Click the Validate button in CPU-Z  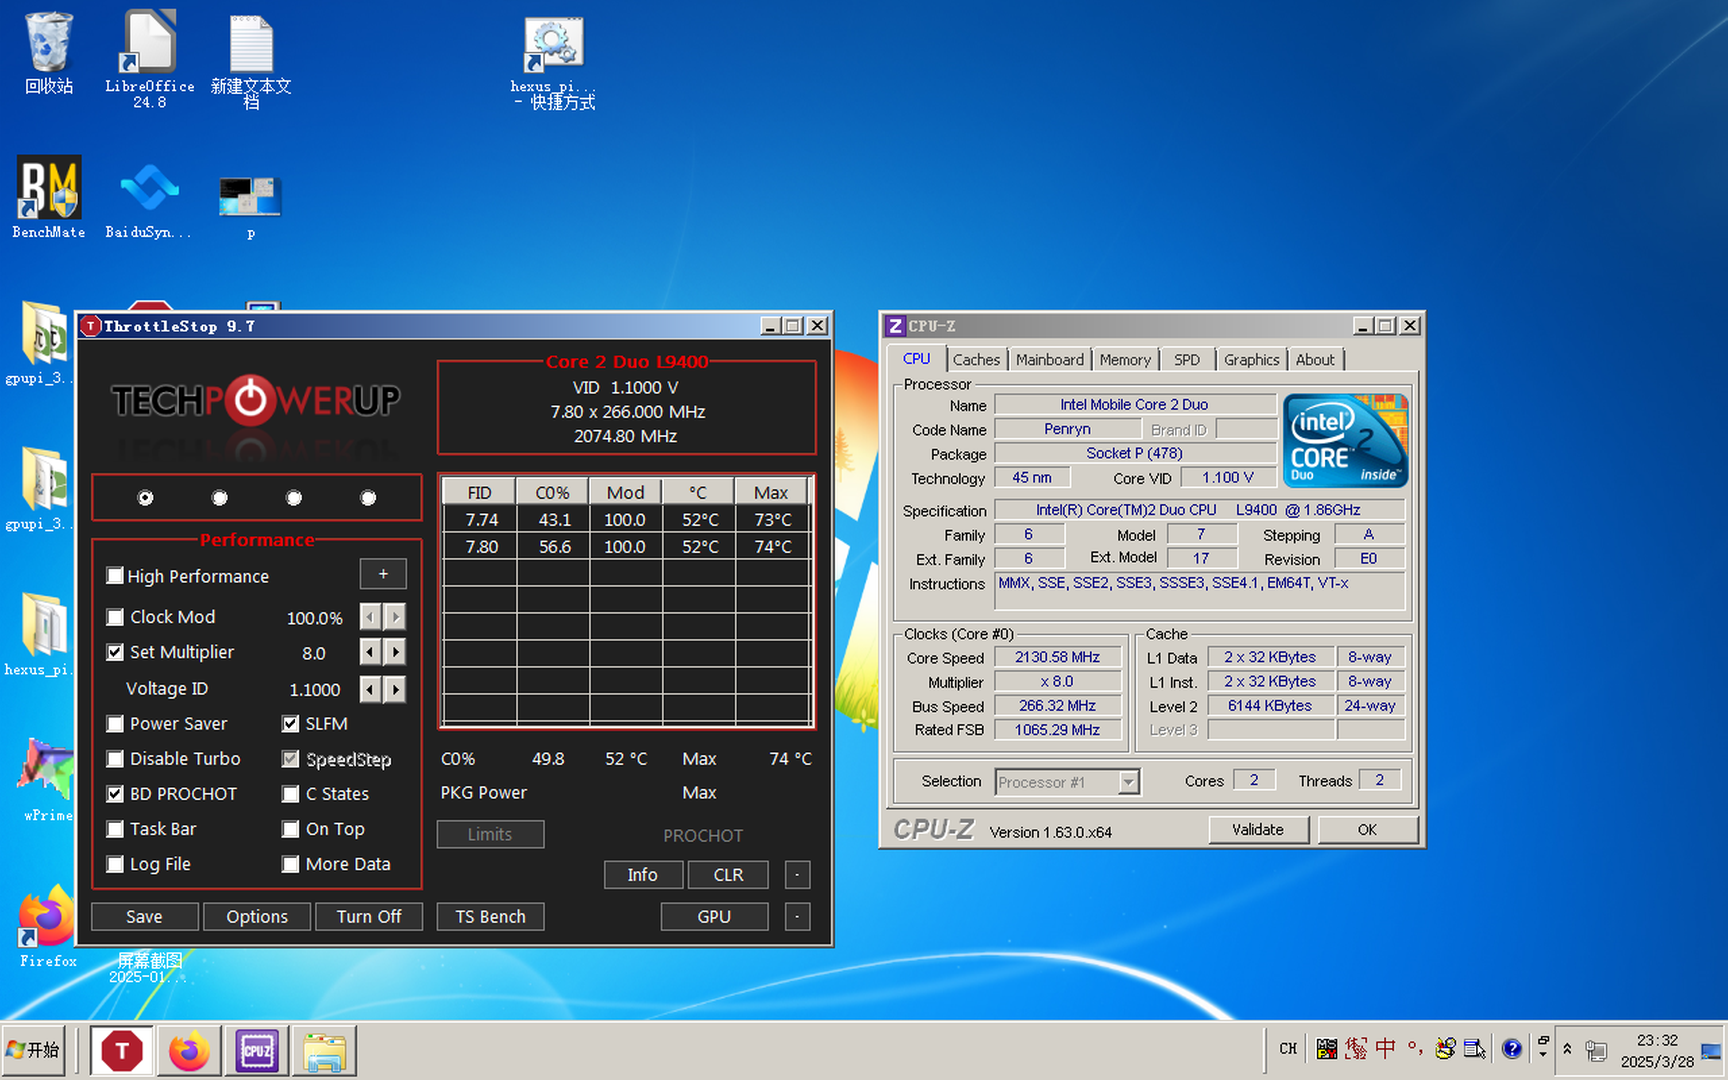click(1258, 830)
